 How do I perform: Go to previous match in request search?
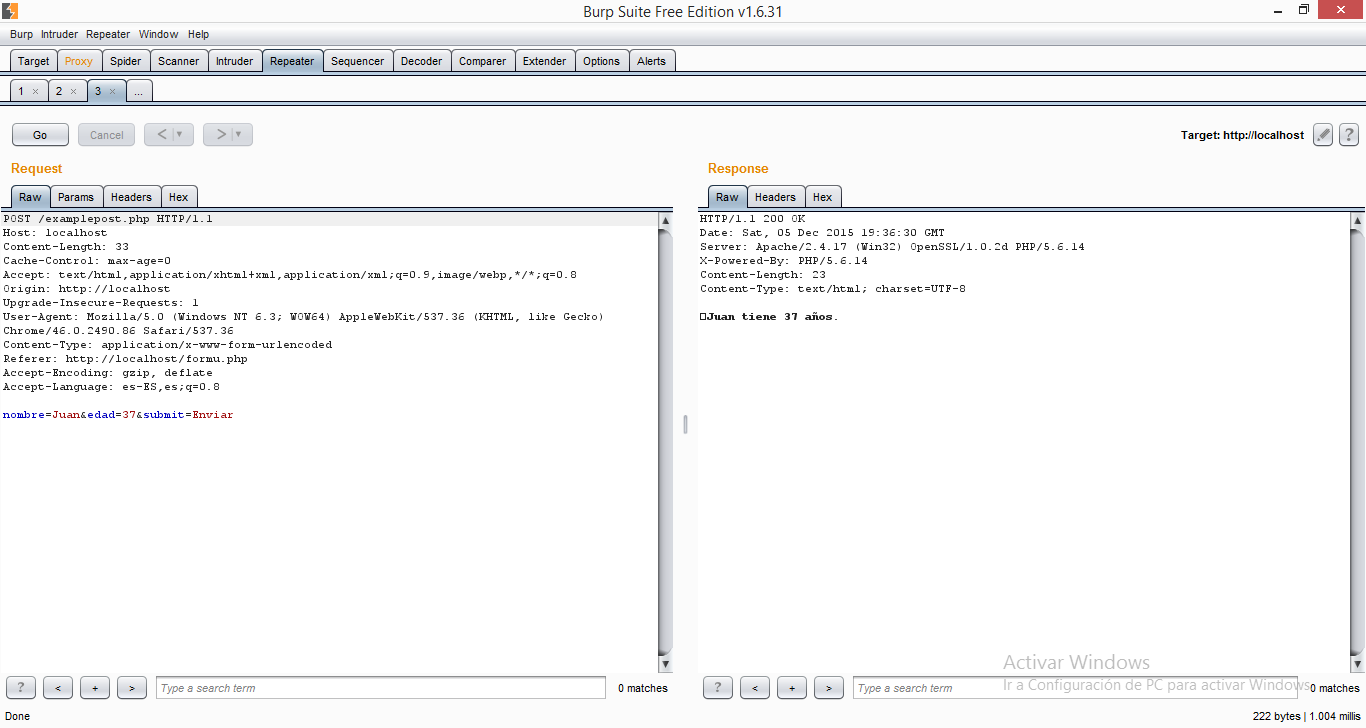[x=58, y=688]
